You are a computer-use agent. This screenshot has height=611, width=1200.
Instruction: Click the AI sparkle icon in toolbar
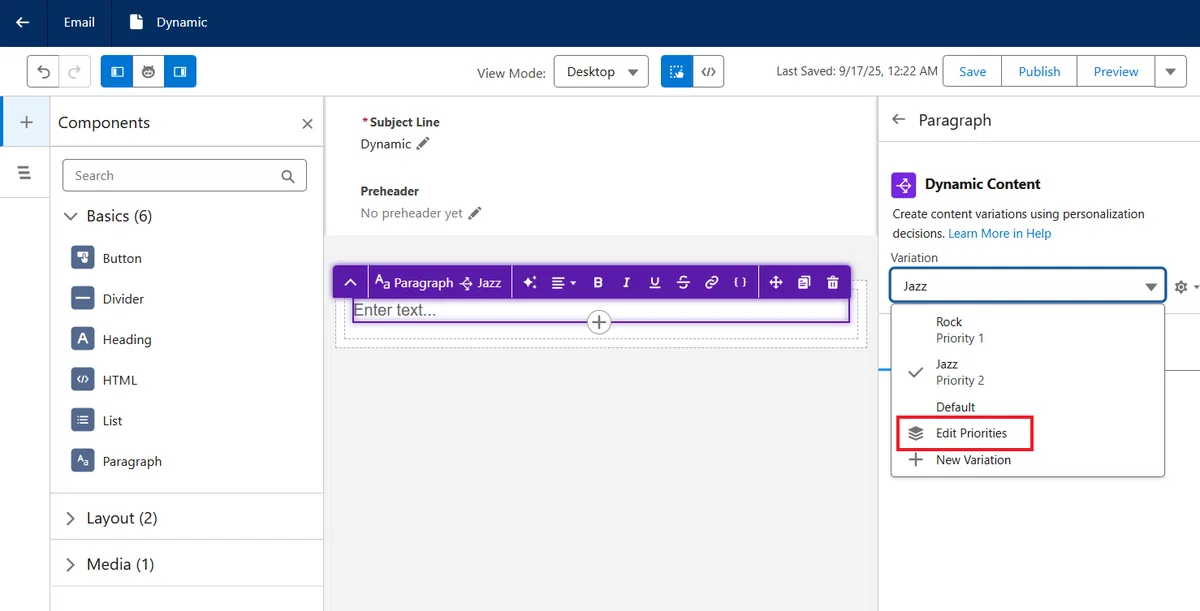point(530,283)
